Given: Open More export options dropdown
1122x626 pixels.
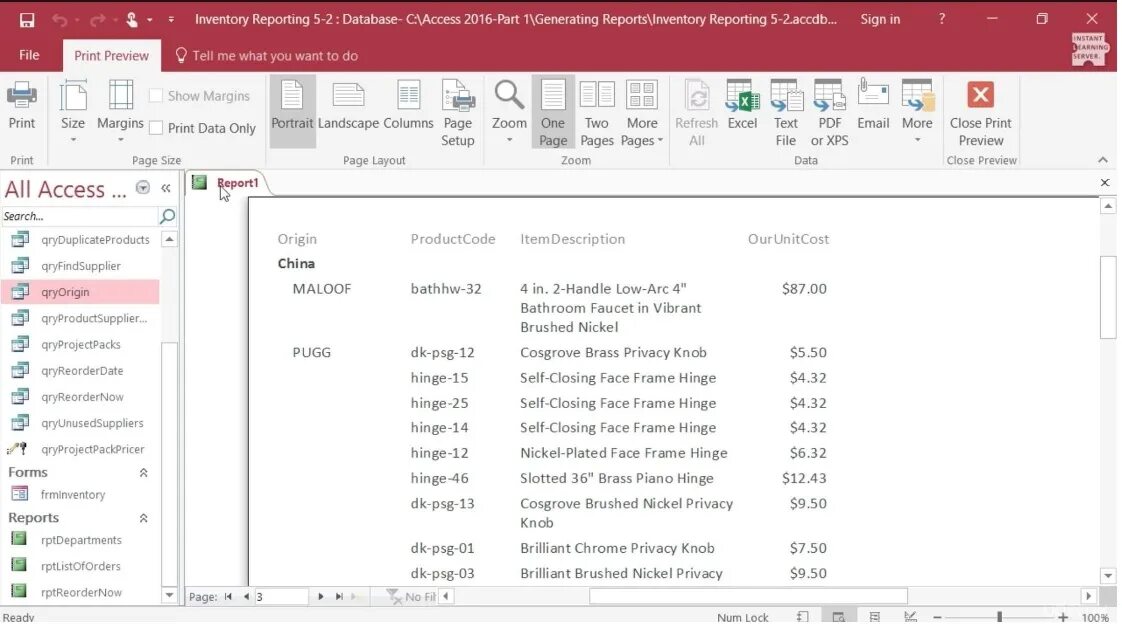Looking at the screenshot, I should click(917, 111).
